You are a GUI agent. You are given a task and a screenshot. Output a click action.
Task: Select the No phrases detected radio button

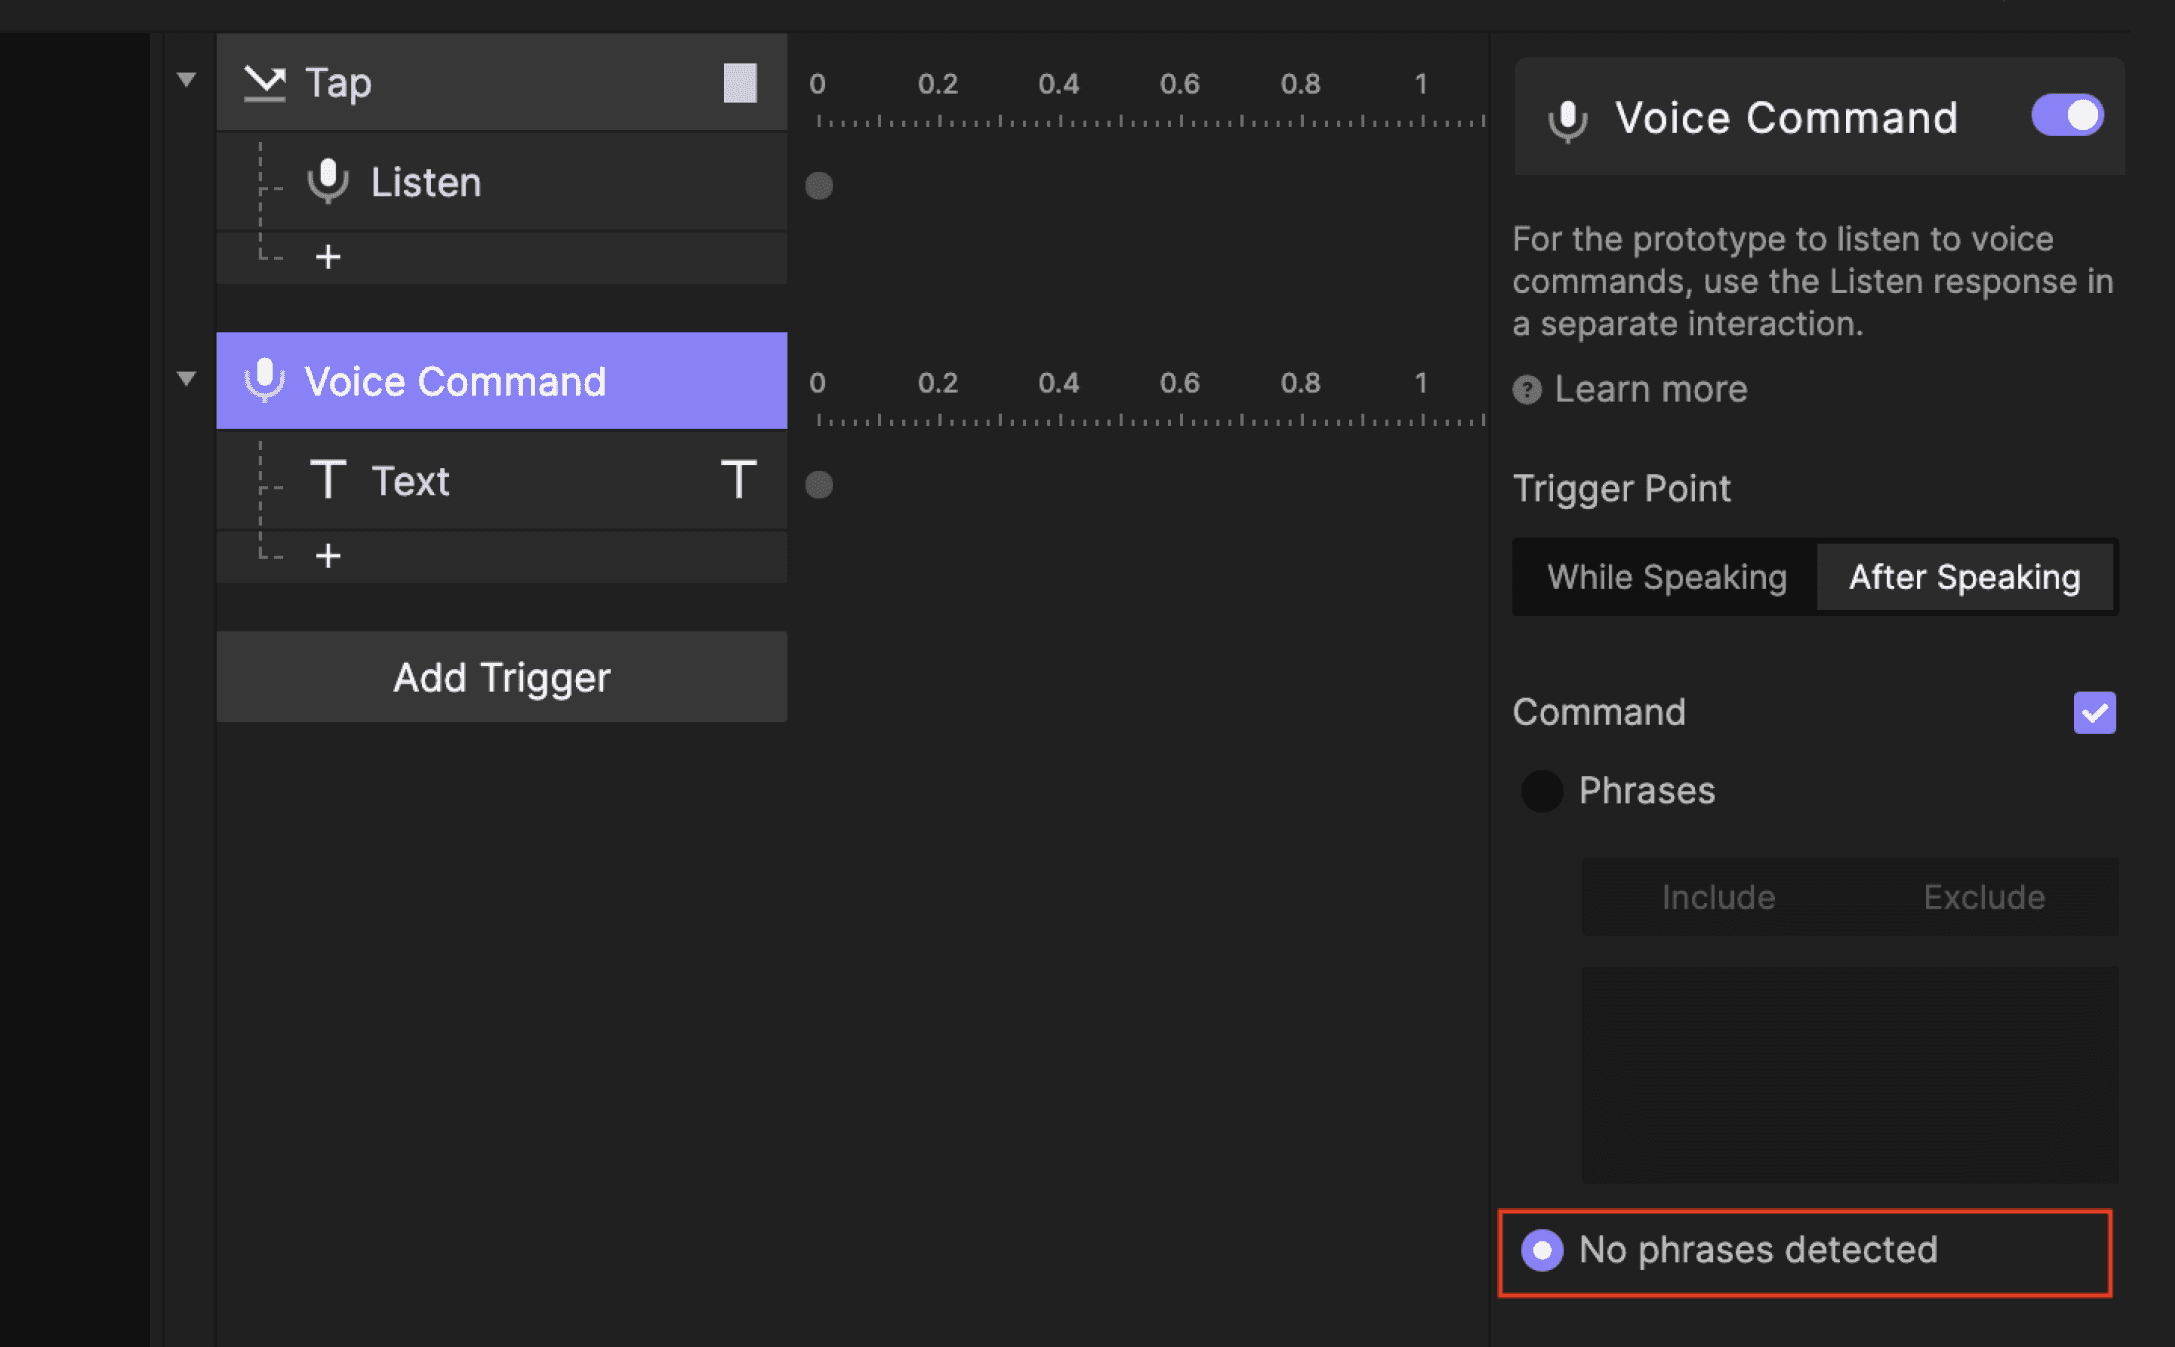click(x=1543, y=1250)
